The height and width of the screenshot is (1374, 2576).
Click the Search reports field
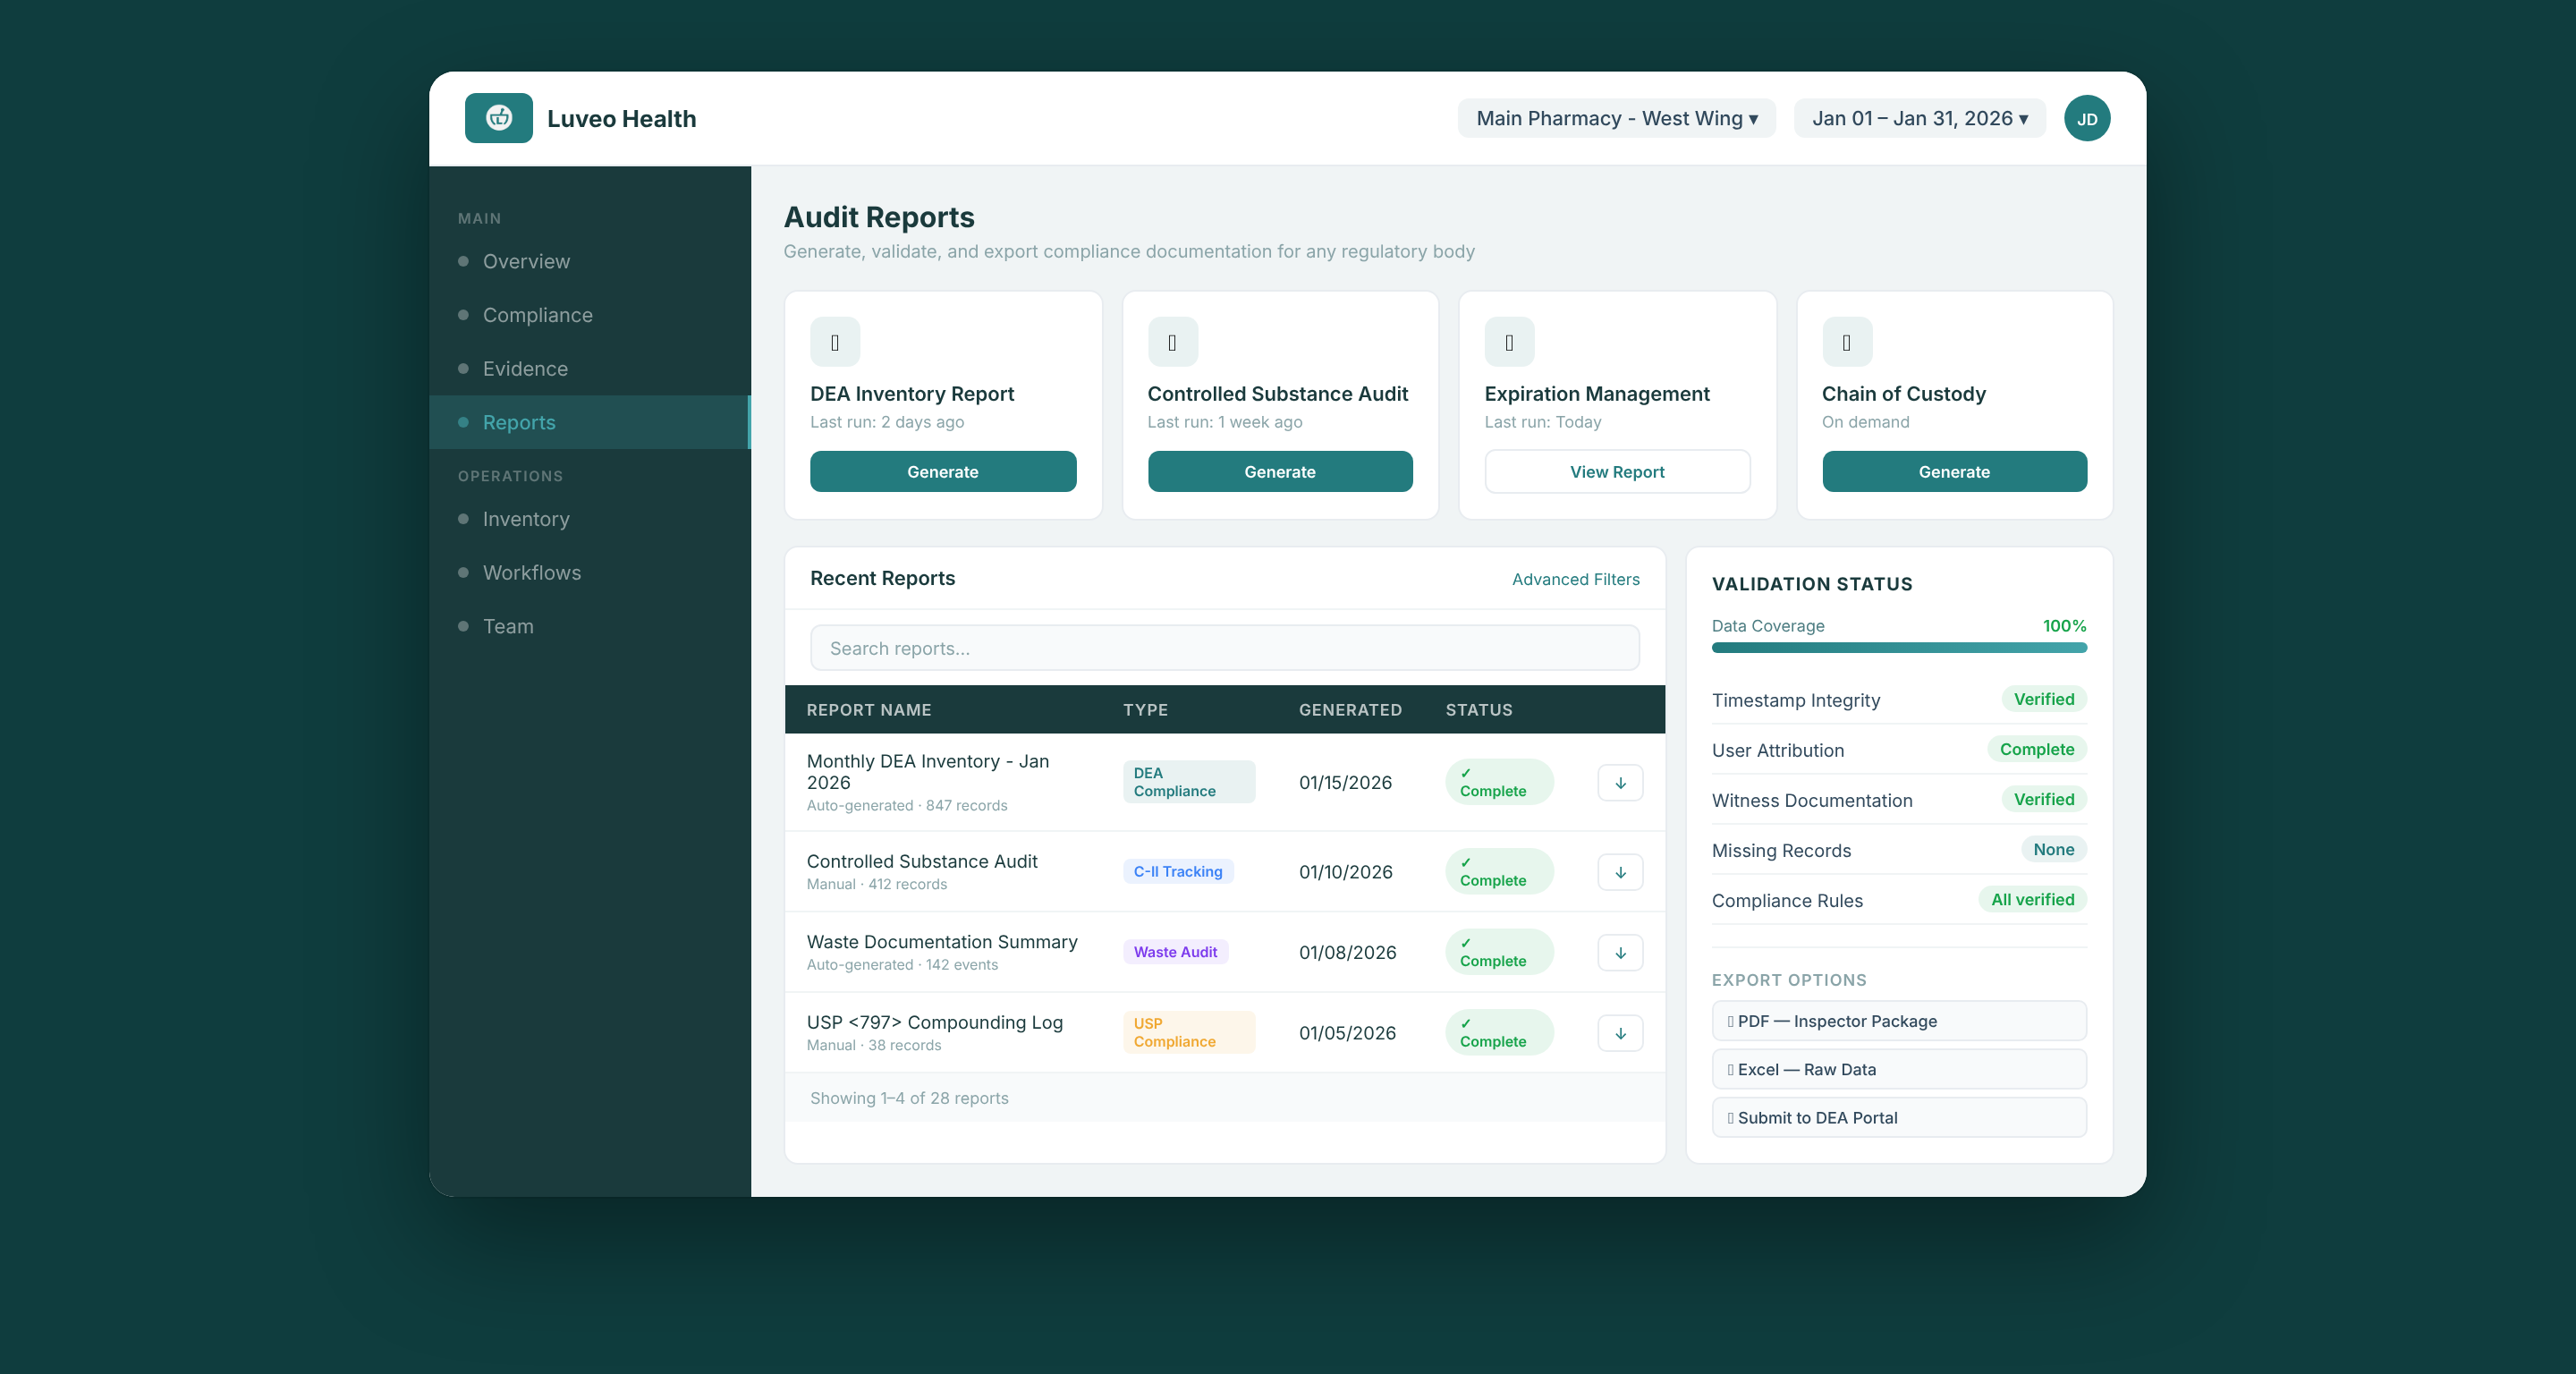click(1224, 648)
